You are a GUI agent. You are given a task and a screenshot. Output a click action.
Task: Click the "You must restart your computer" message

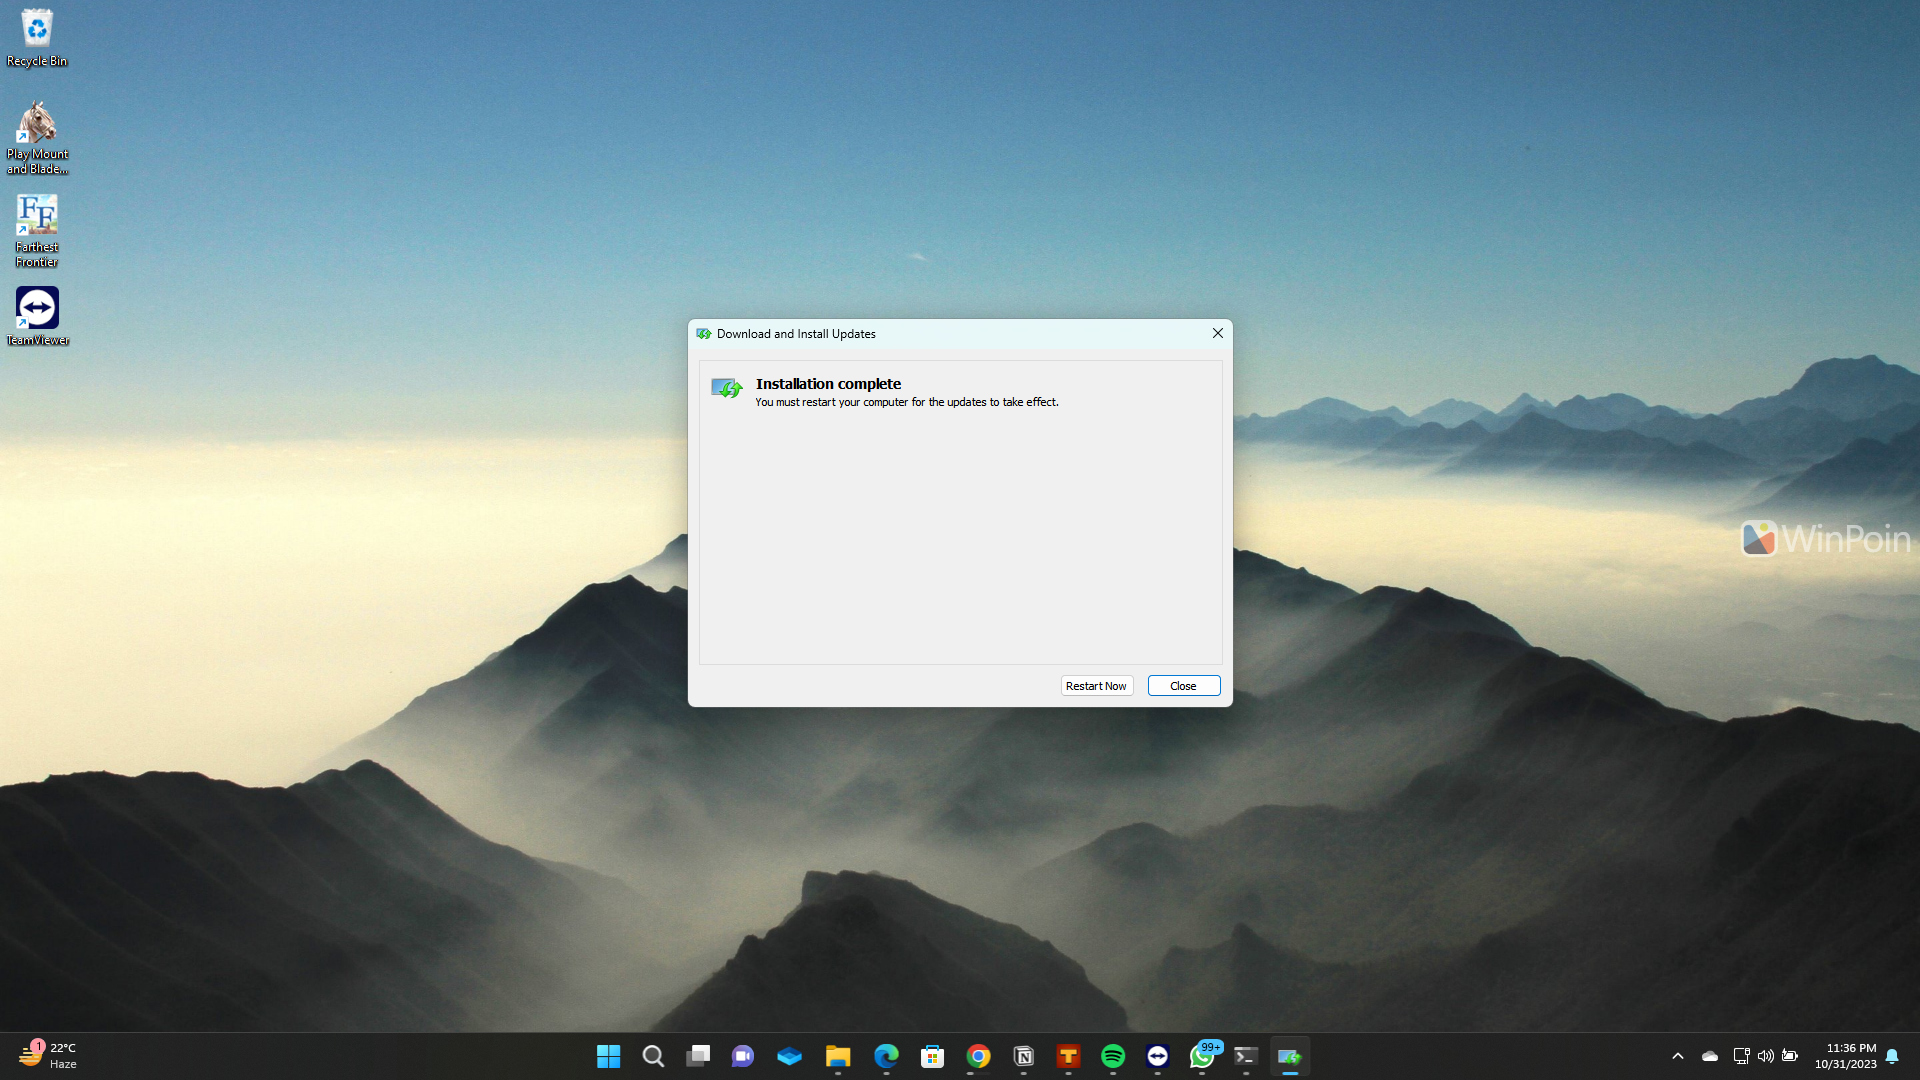[906, 402]
